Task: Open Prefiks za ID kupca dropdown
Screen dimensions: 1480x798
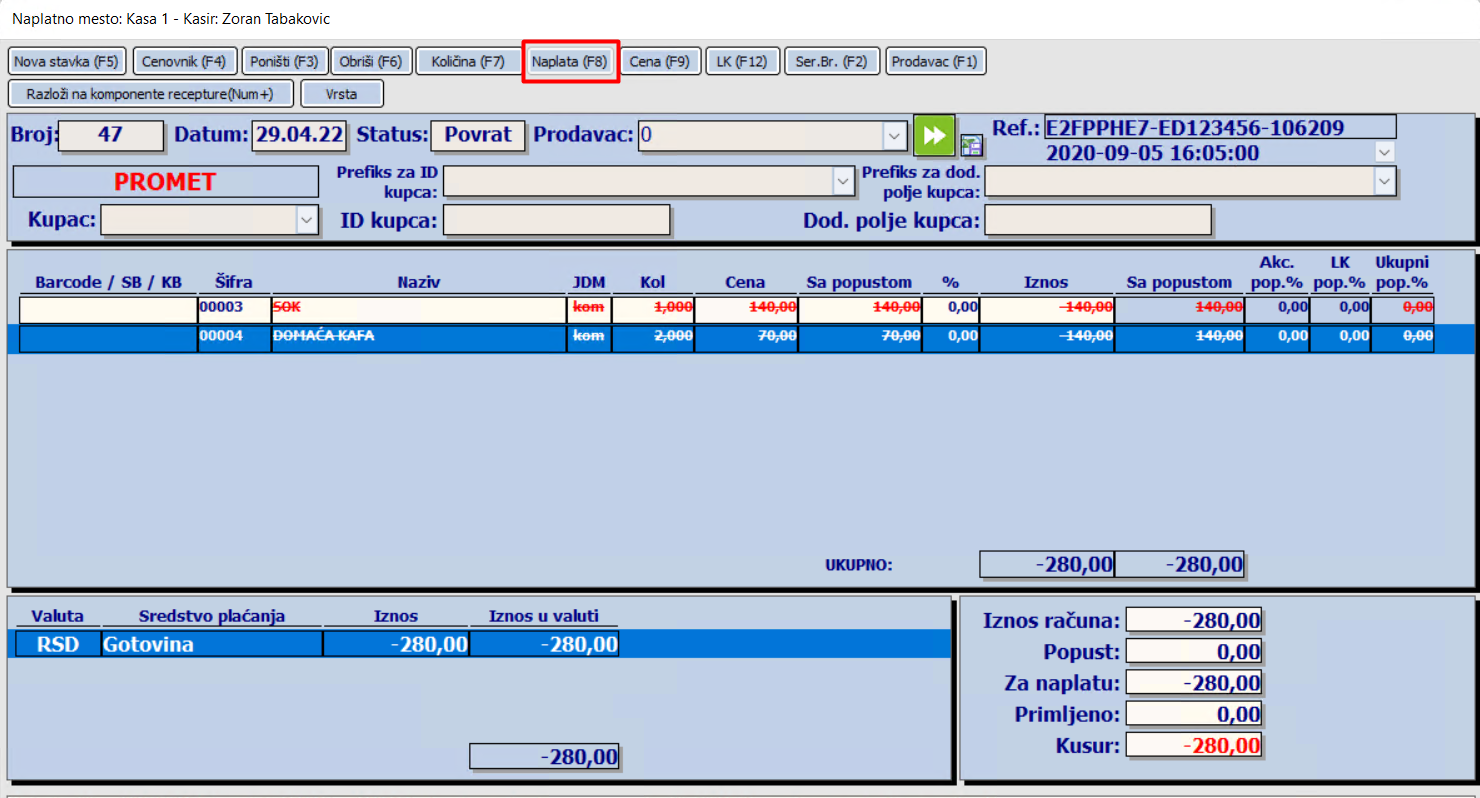Action: click(842, 180)
